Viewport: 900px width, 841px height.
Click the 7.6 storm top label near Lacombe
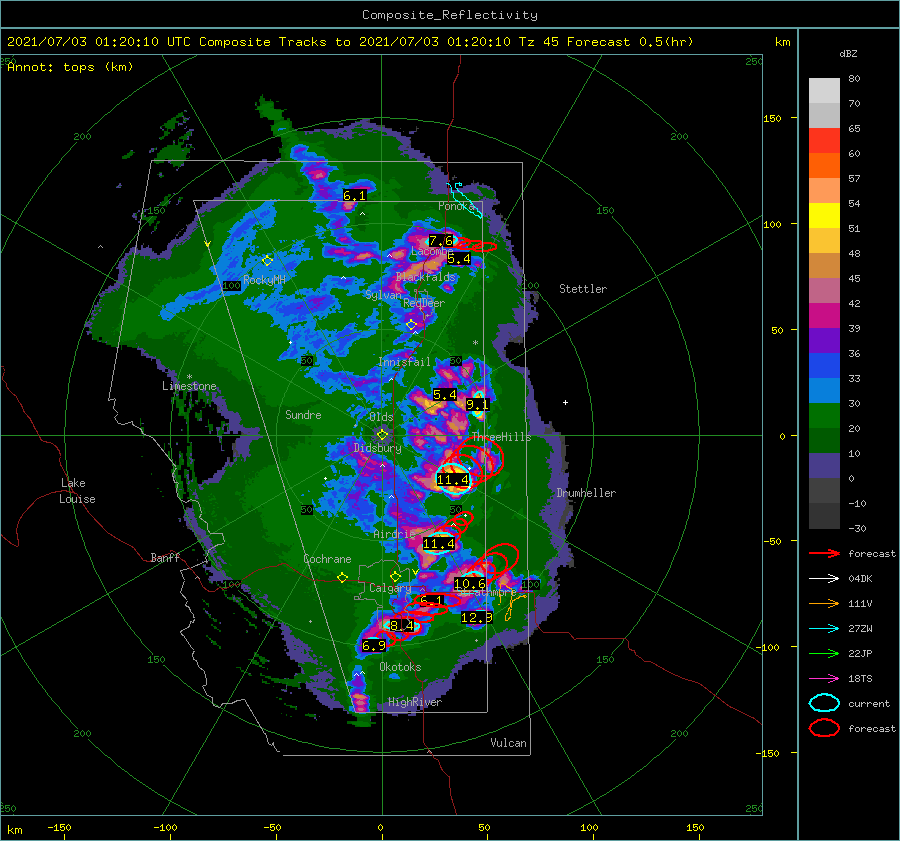click(x=441, y=241)
